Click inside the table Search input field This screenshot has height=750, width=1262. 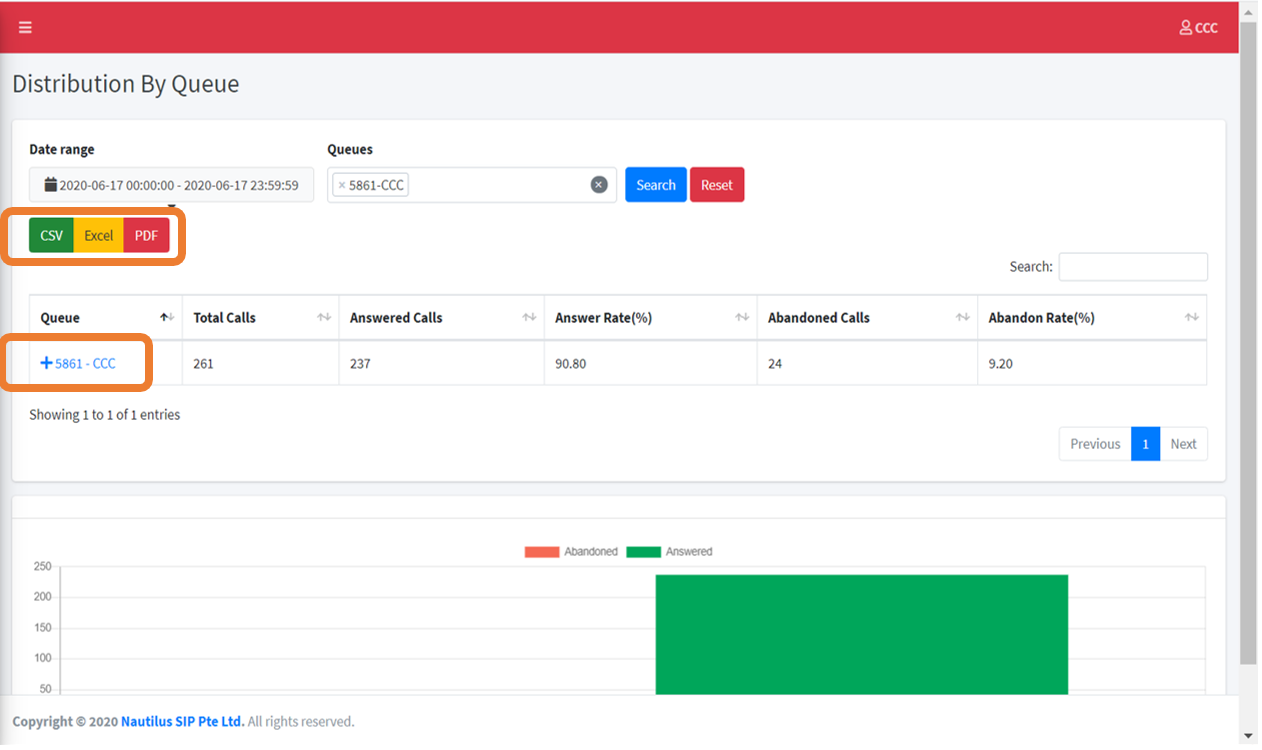pos(1133,266)
